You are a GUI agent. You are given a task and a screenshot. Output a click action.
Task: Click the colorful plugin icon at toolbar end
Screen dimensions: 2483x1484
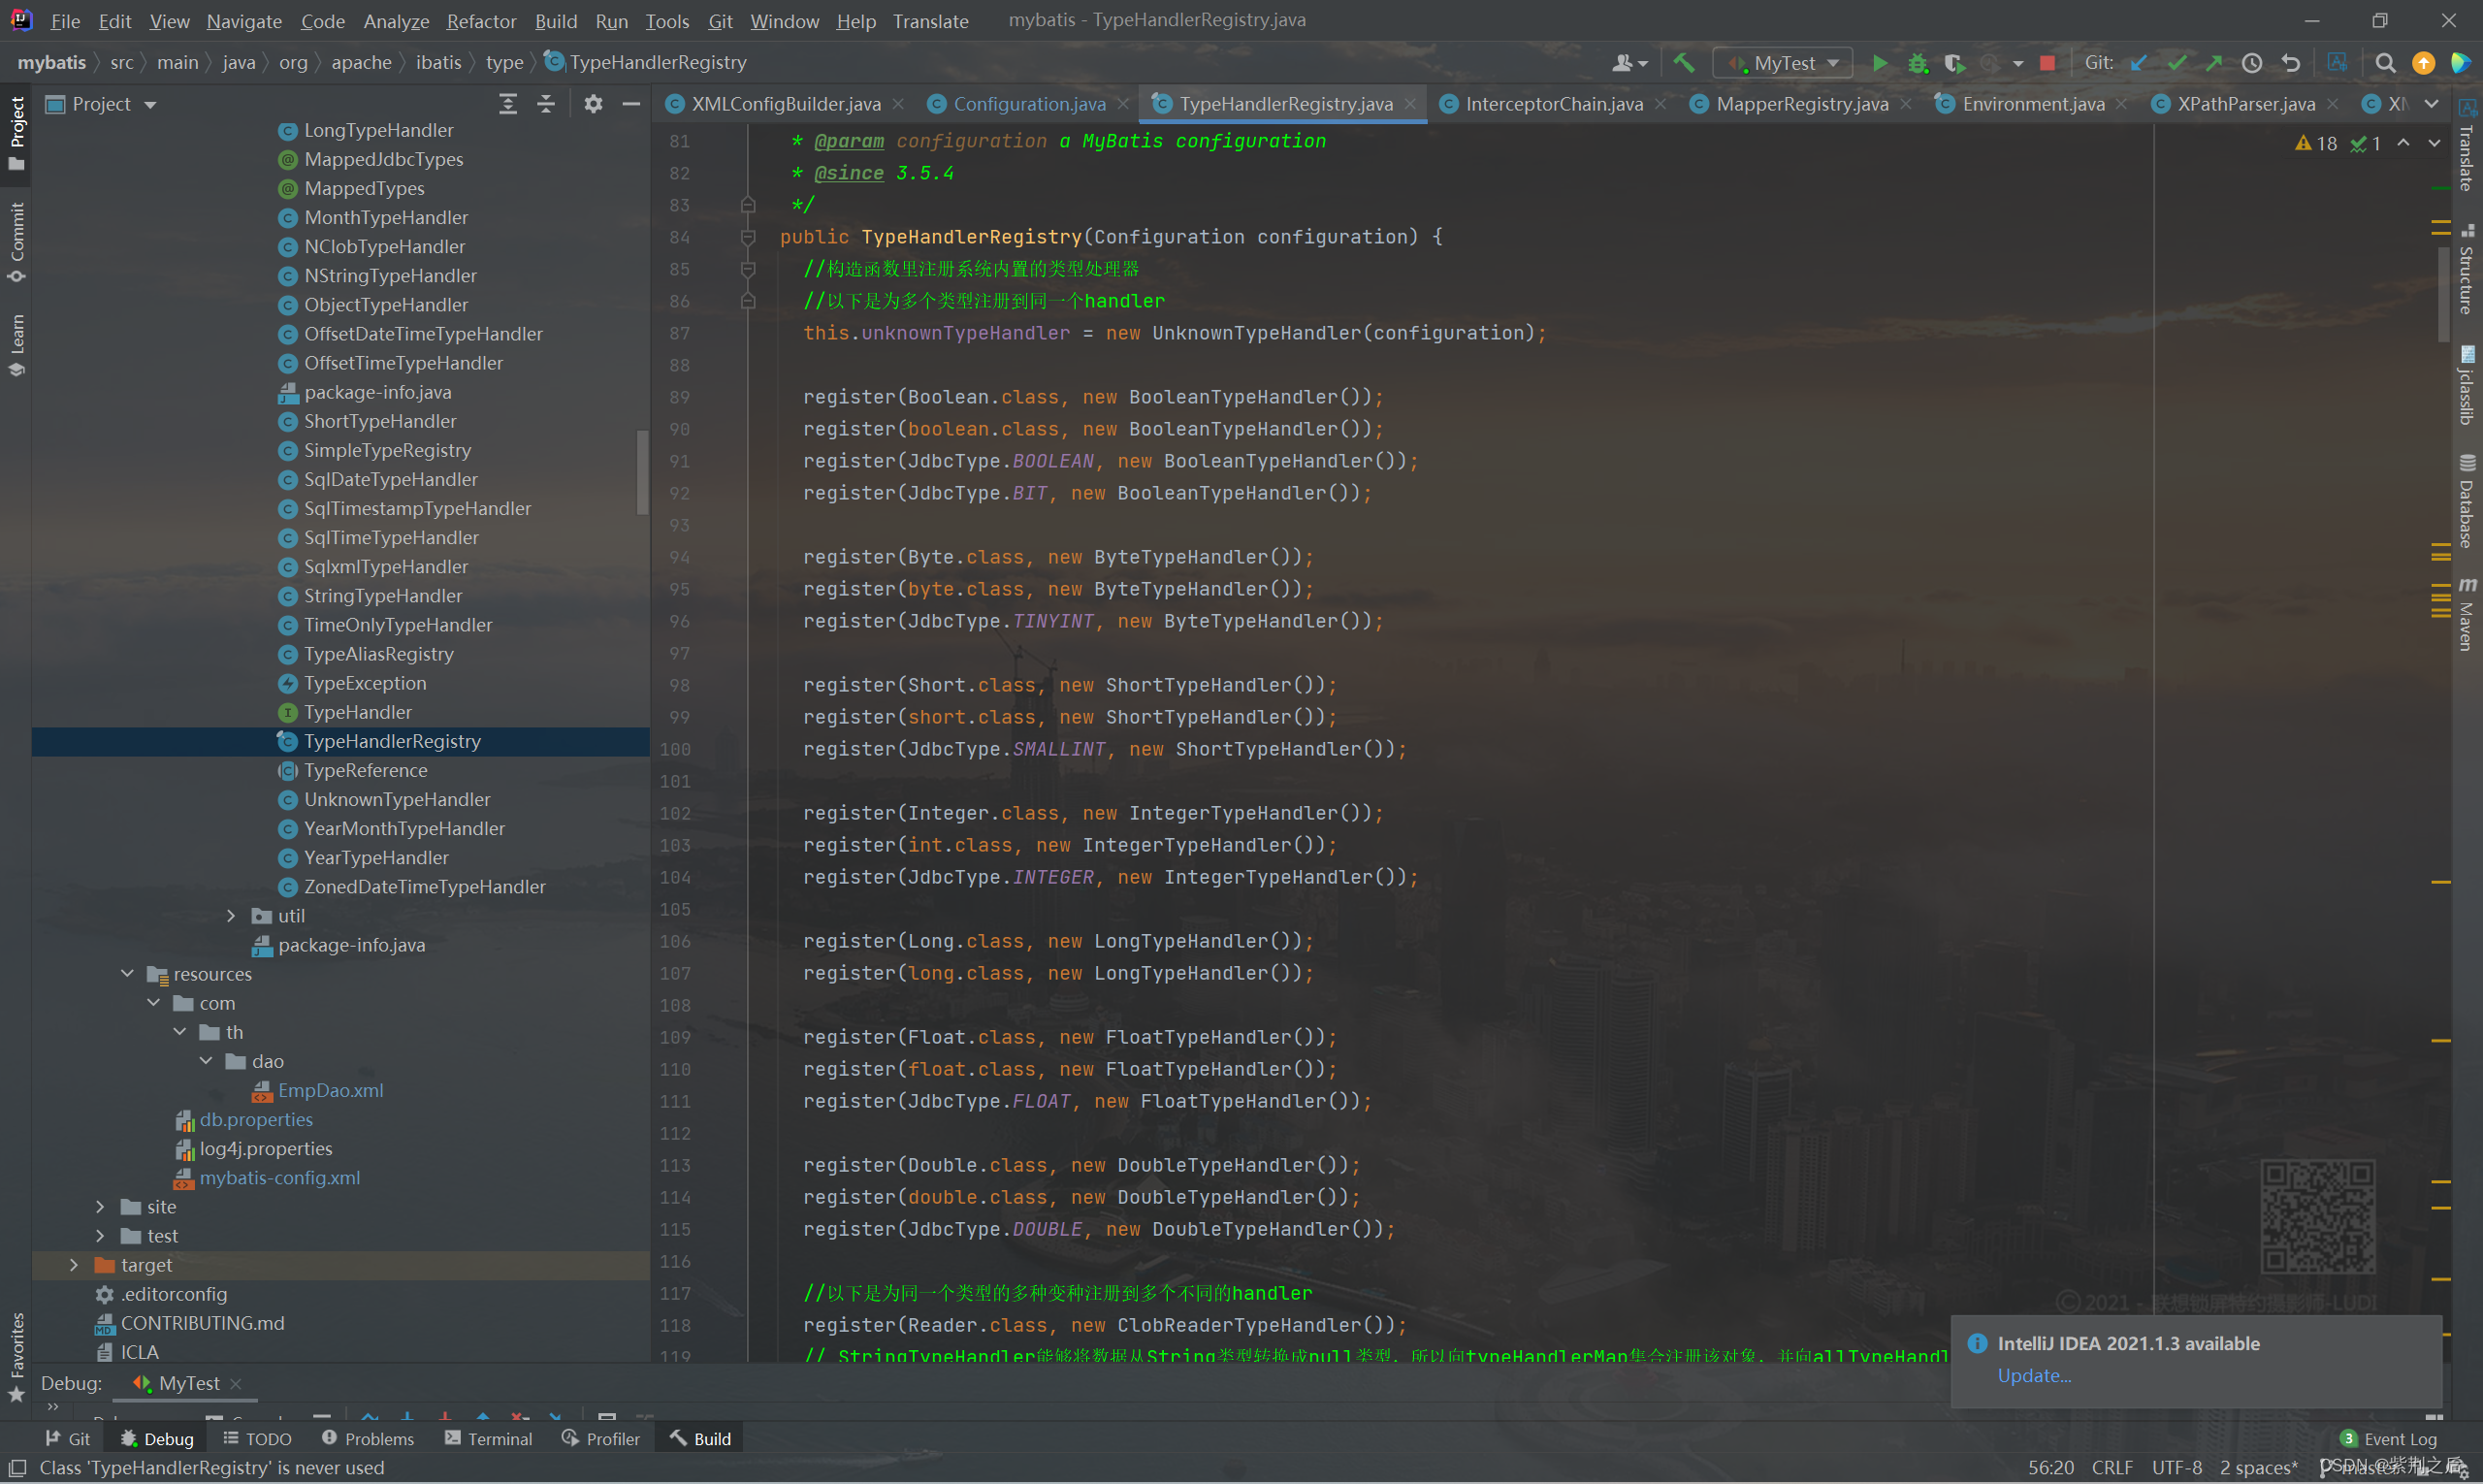click(x=2460, y=63)
